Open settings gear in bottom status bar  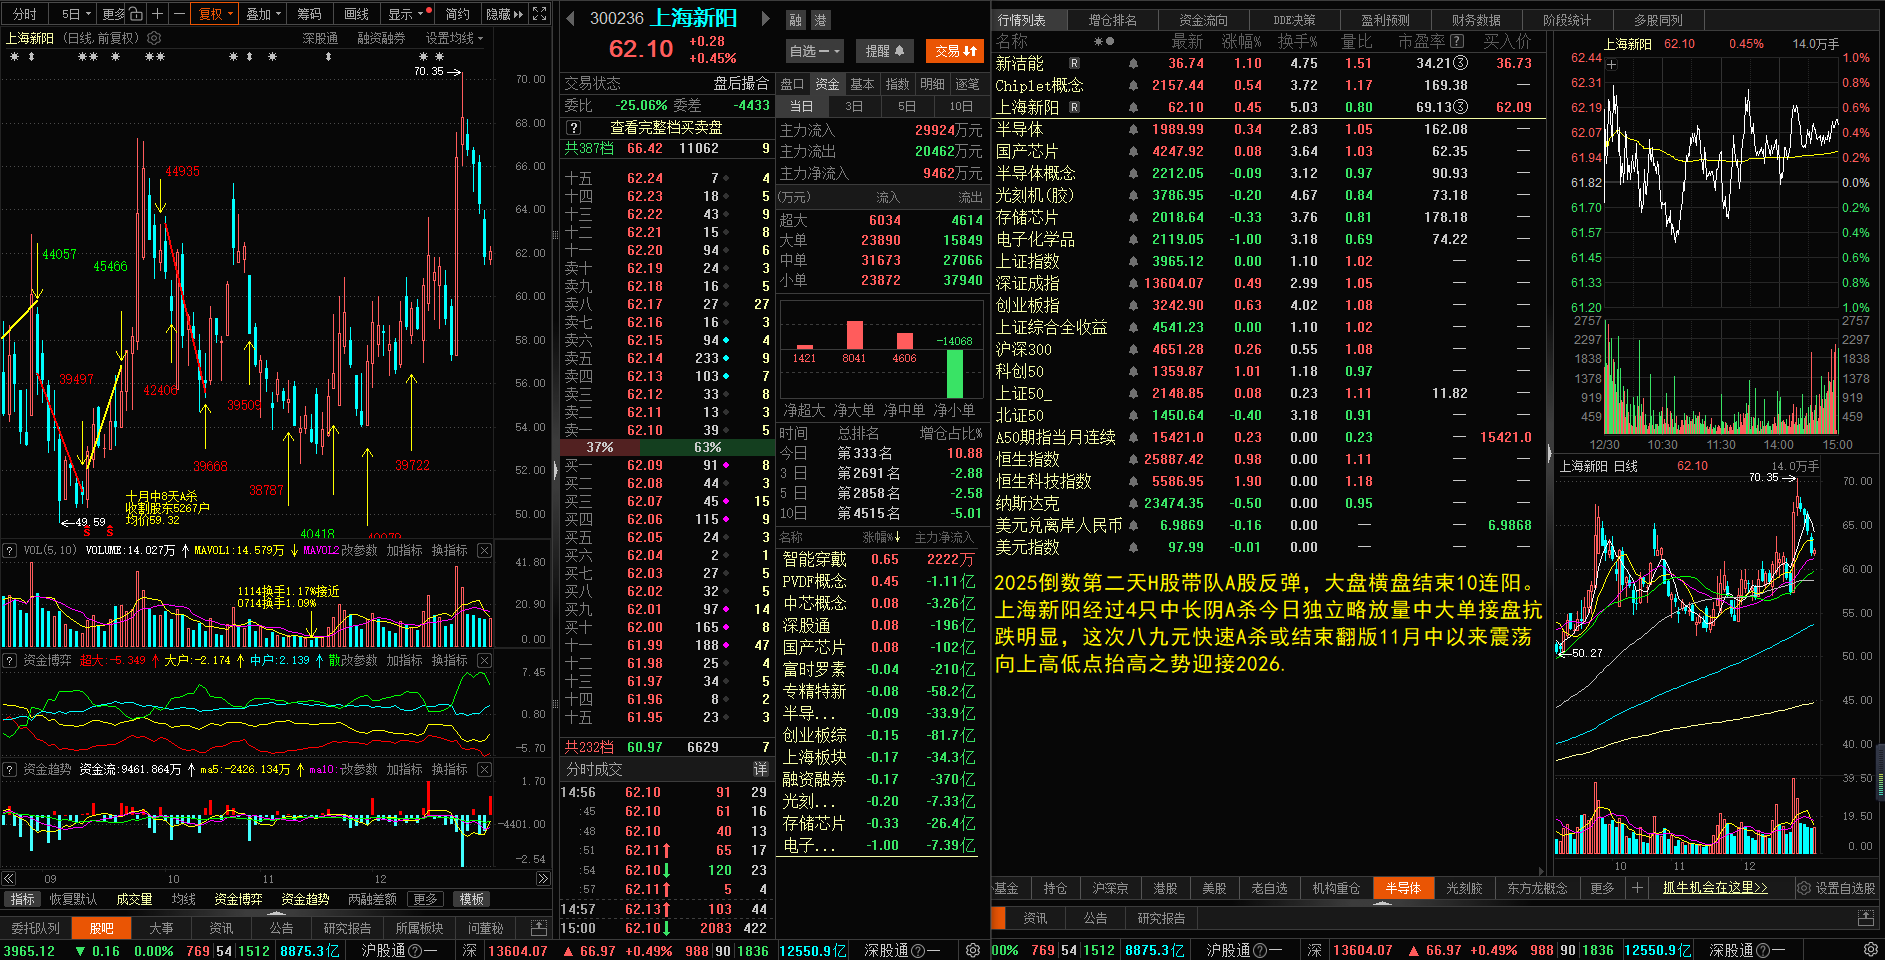tap(972, 950)
